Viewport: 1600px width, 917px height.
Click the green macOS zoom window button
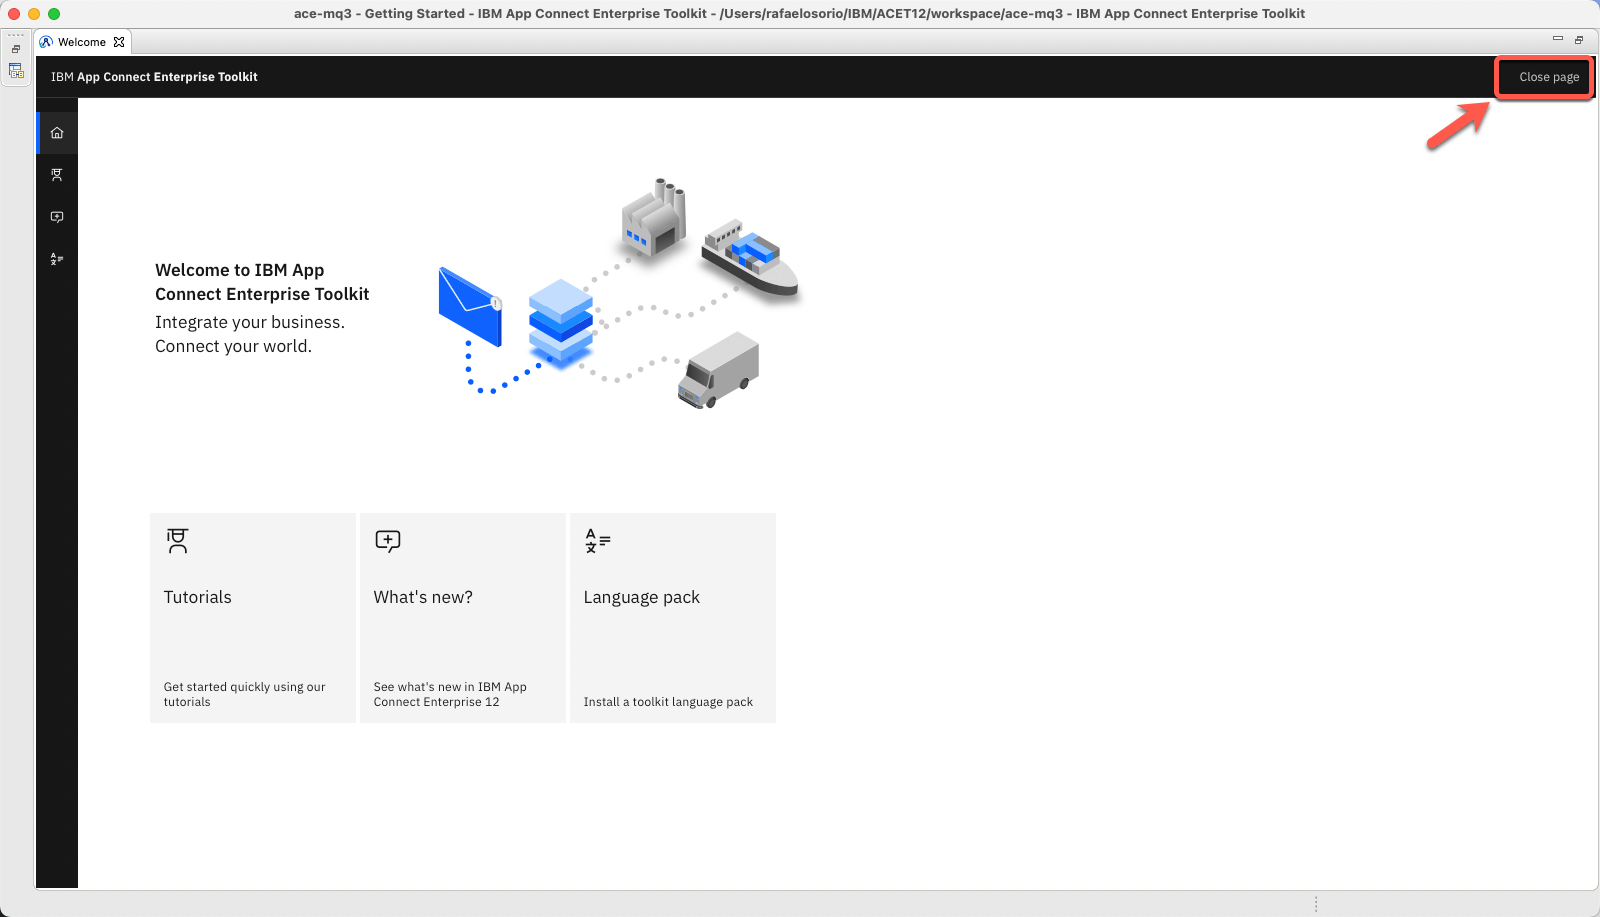[54, 14]
